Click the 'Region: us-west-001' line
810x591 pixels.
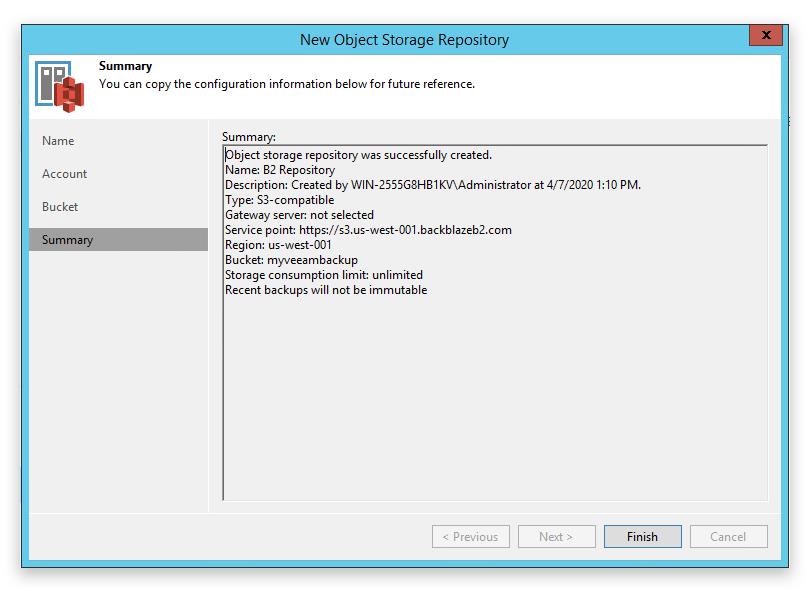click(x=278, y=245)
